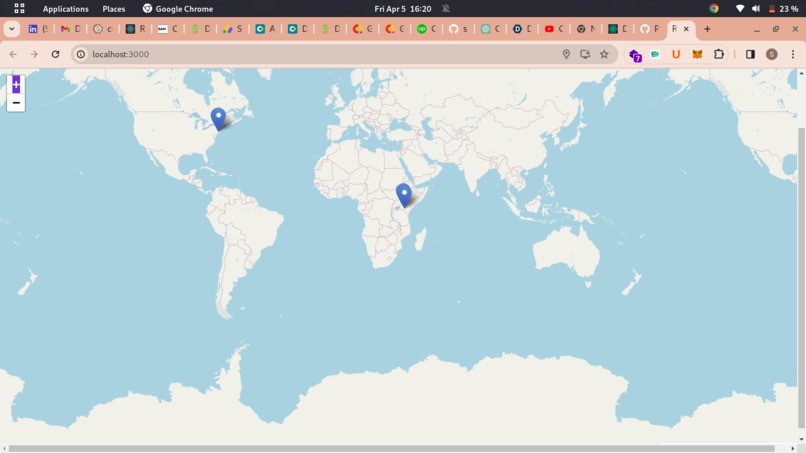This screenshot has height=453, width=806.
Task: View site information for localhost
Action: (x=81, y=54)
